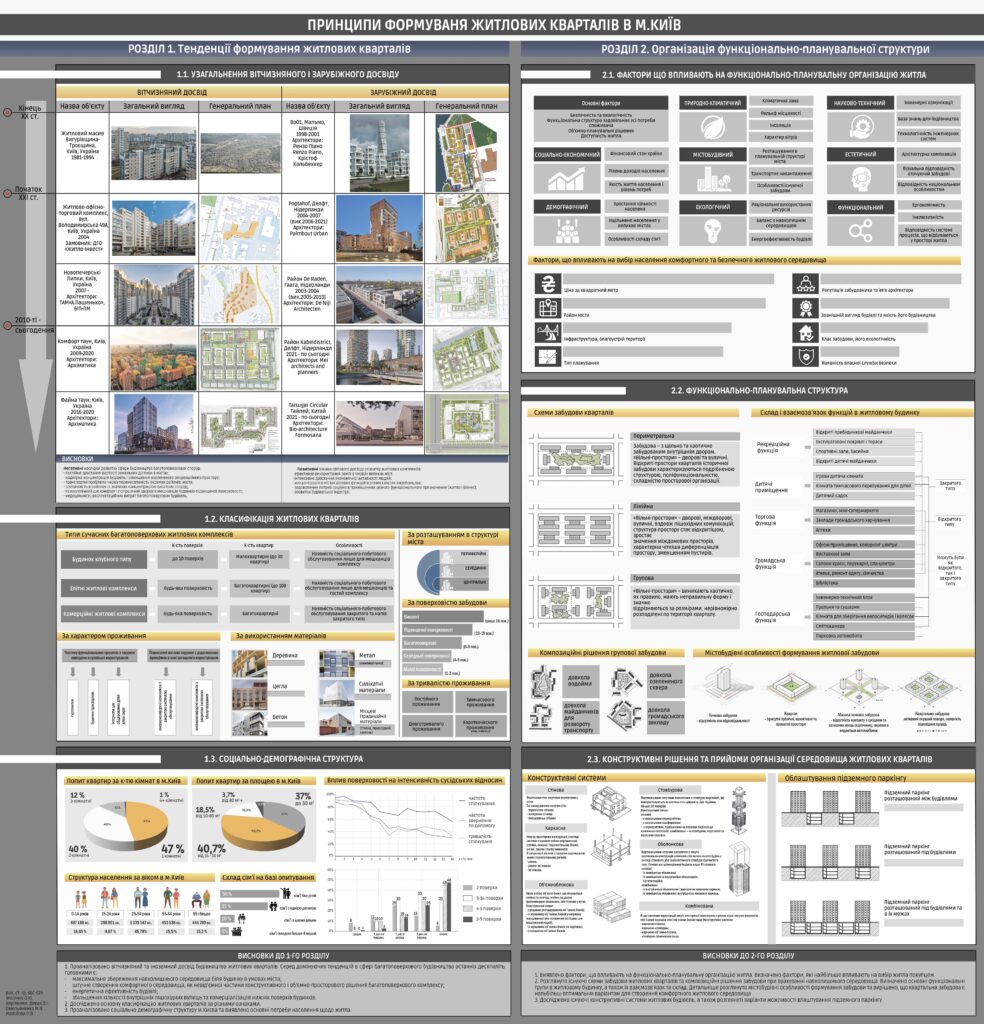Click the house with checkmark class icon
This screenshot has width=984, height=1024.
coord(805,332)
